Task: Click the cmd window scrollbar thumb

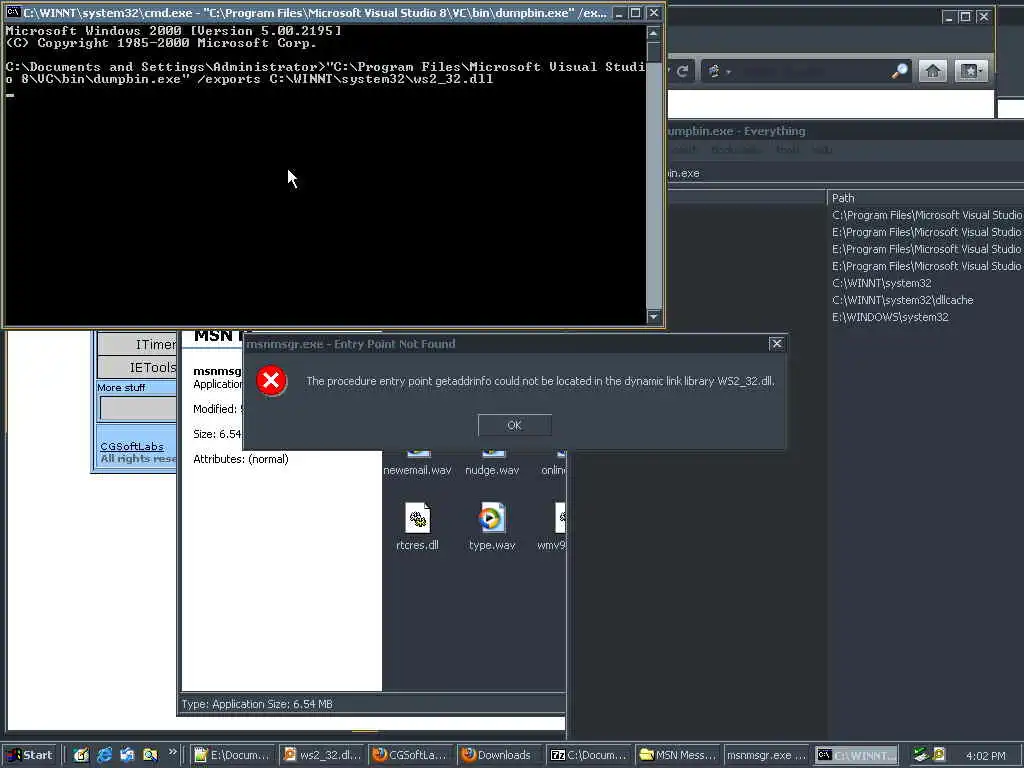Action: coord(653,51)
